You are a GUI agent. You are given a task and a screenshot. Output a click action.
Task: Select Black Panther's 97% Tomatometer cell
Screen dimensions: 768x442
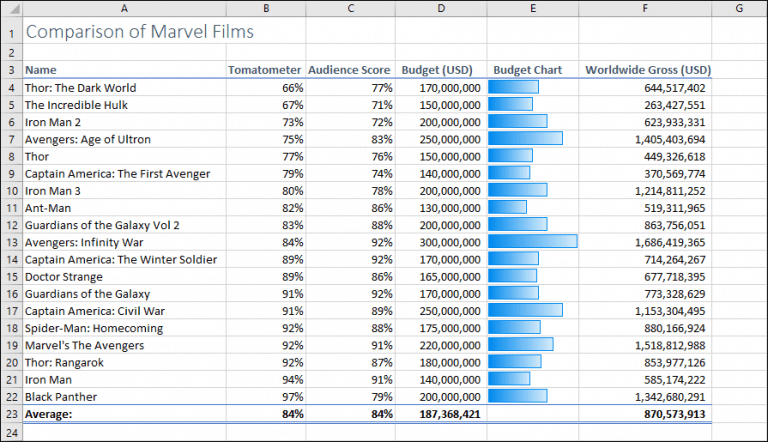click(x=266, y=397)
